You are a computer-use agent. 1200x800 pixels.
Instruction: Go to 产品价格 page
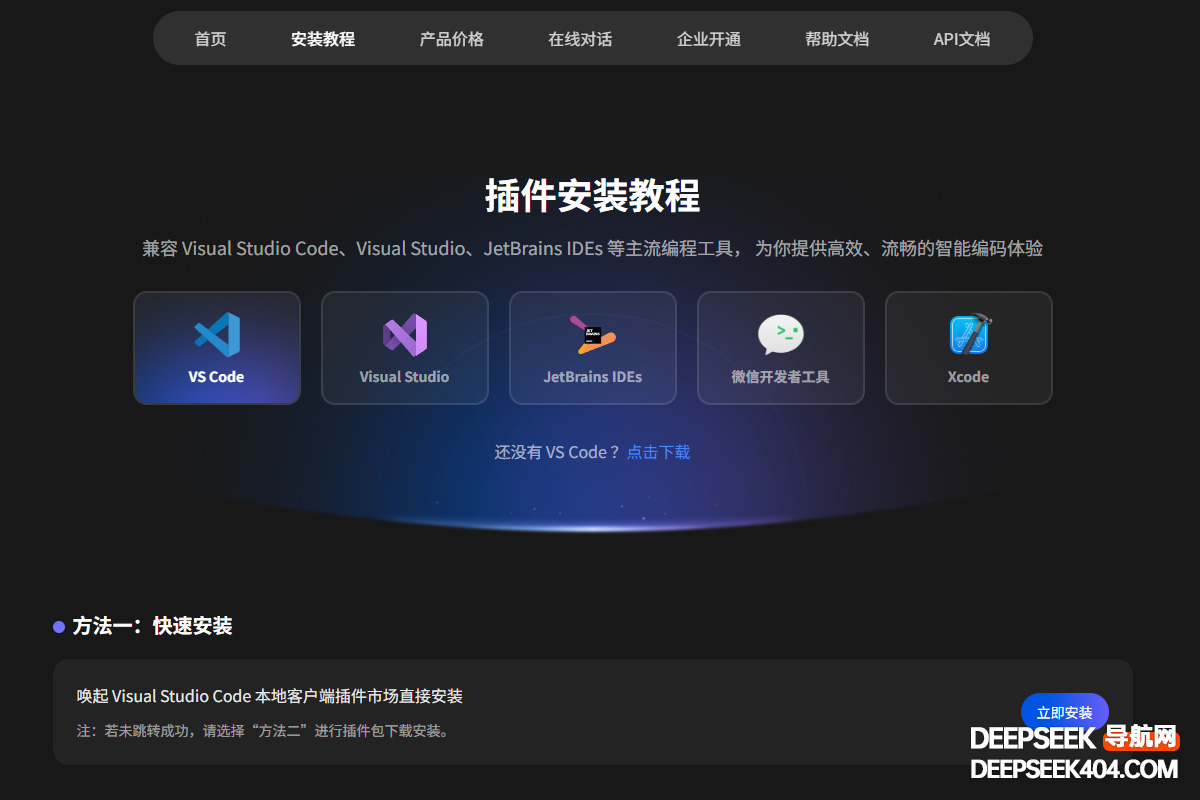(451, 39)
